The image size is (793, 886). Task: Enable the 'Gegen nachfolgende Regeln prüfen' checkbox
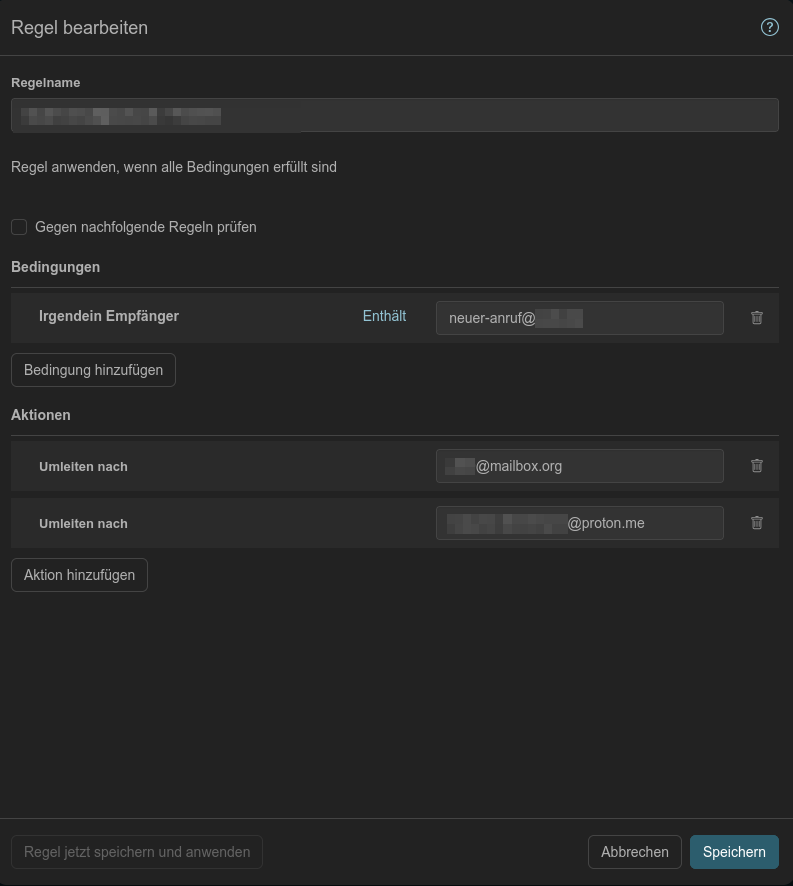coord(19,227)
